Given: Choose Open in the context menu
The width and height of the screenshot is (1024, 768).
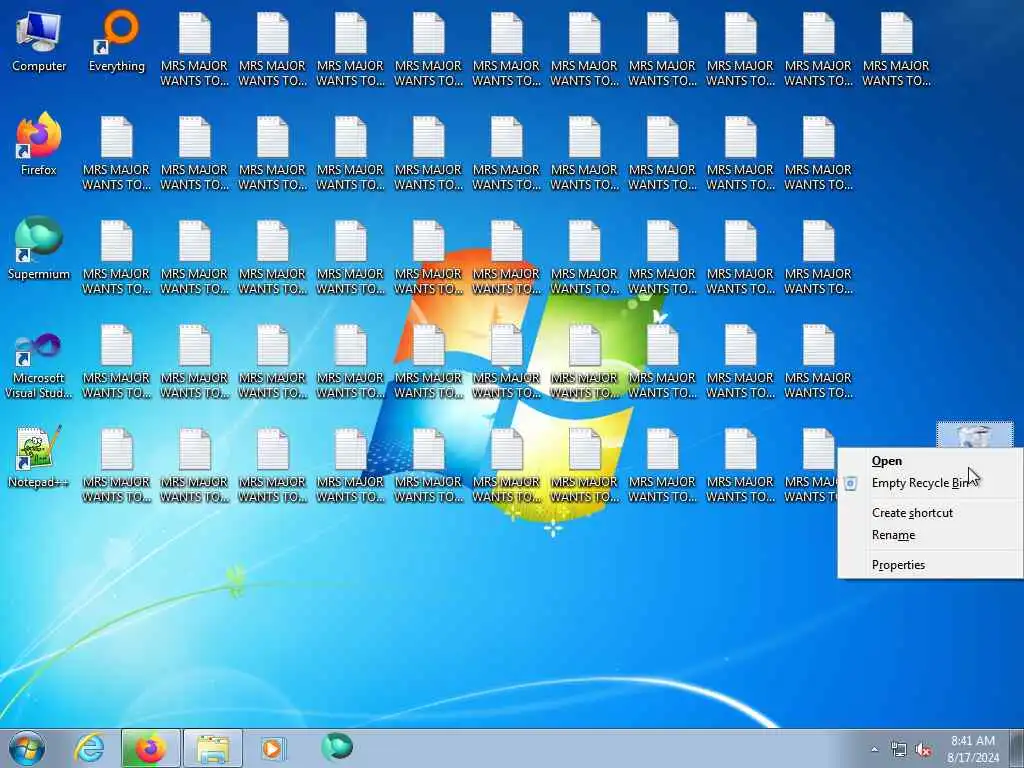Looking at the screenshot, I should click(x=931, y=461).
